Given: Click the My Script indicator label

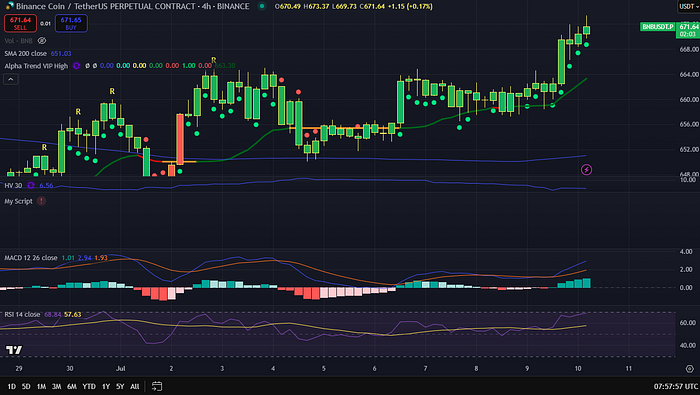Looking at the screenshot, I should pos(18,201).
